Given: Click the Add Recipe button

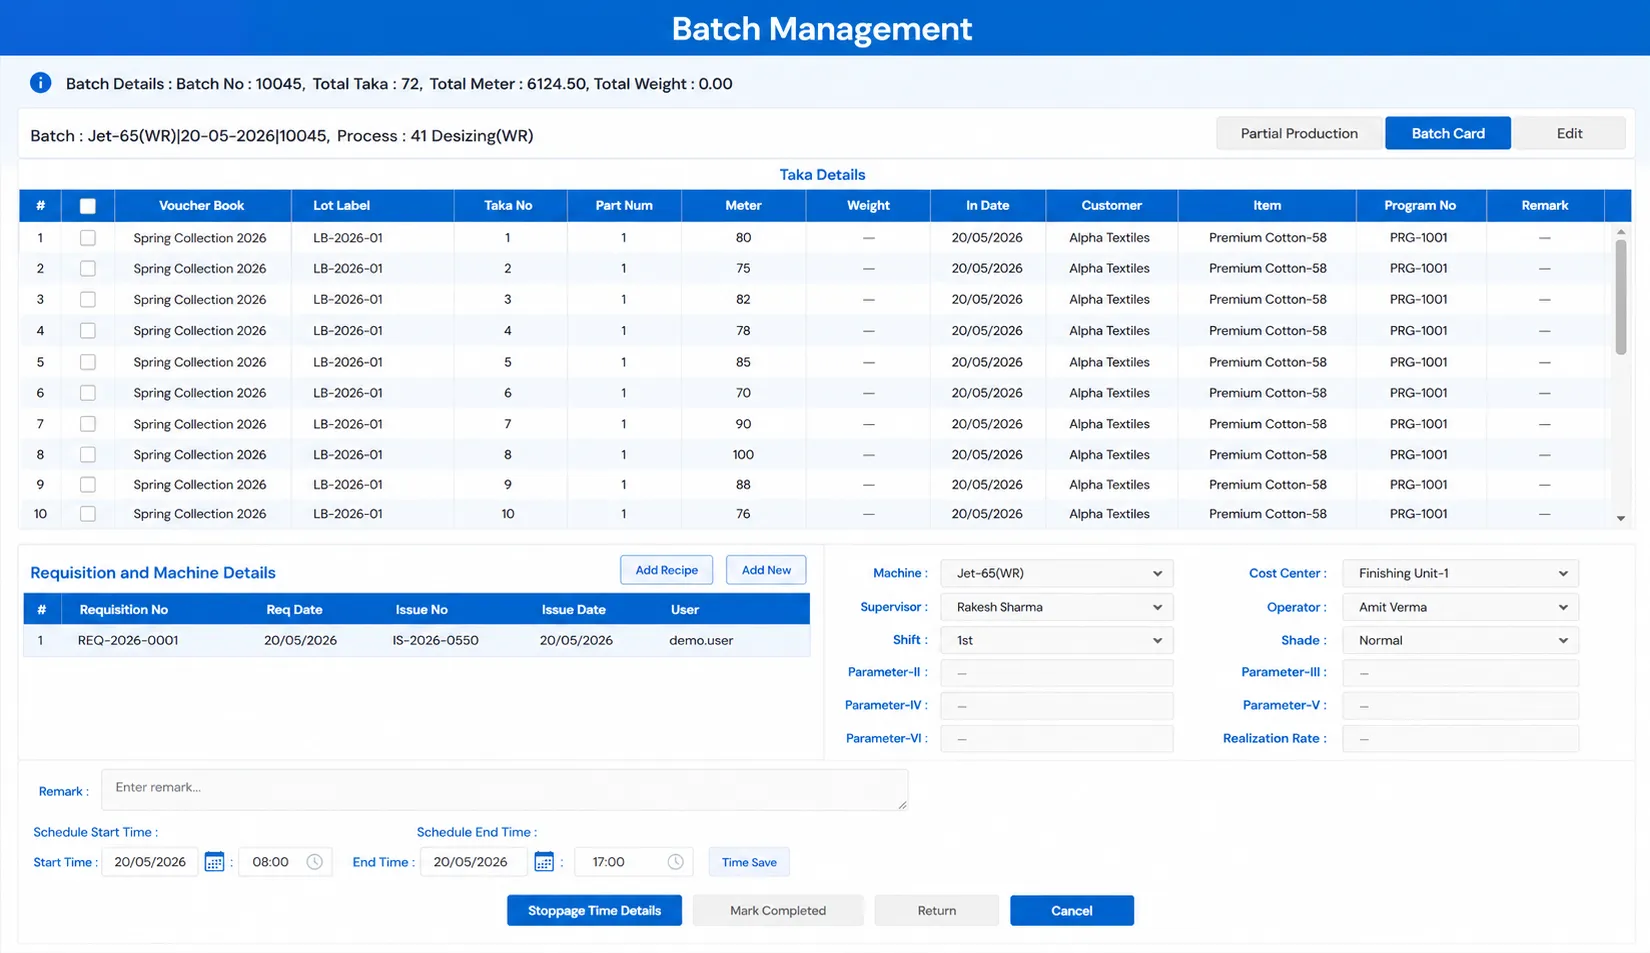Looking at the screenshot, I should pos(666,570).
